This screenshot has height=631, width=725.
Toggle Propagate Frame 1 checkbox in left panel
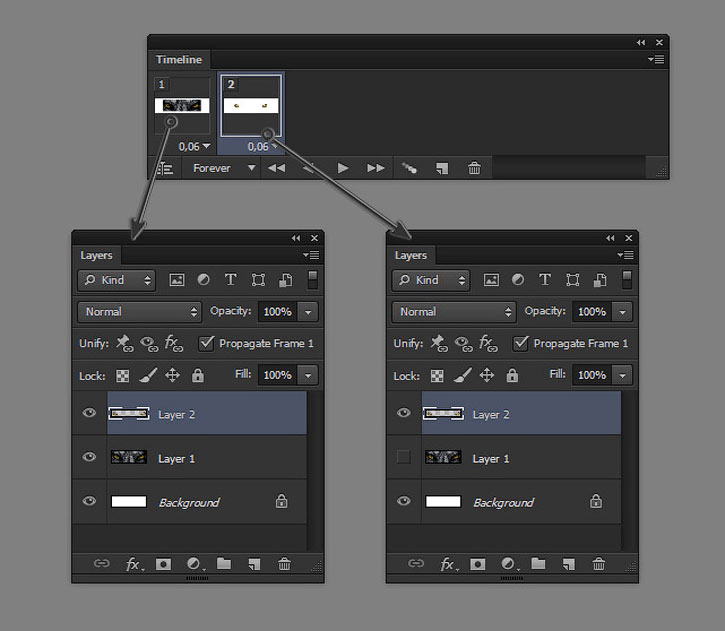206,343
